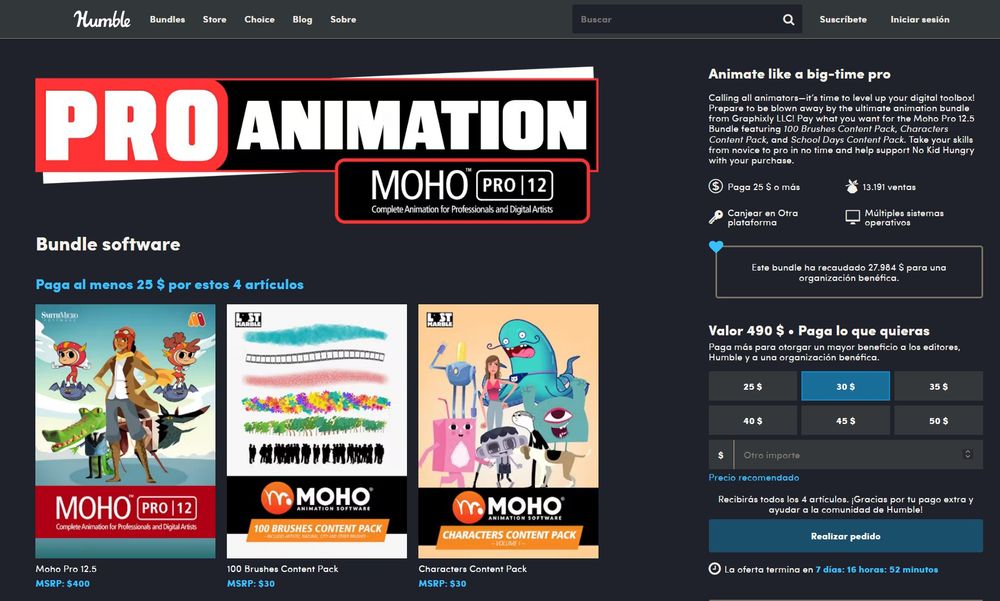Click the Paga al menos 25 $ tier heading

170,285
